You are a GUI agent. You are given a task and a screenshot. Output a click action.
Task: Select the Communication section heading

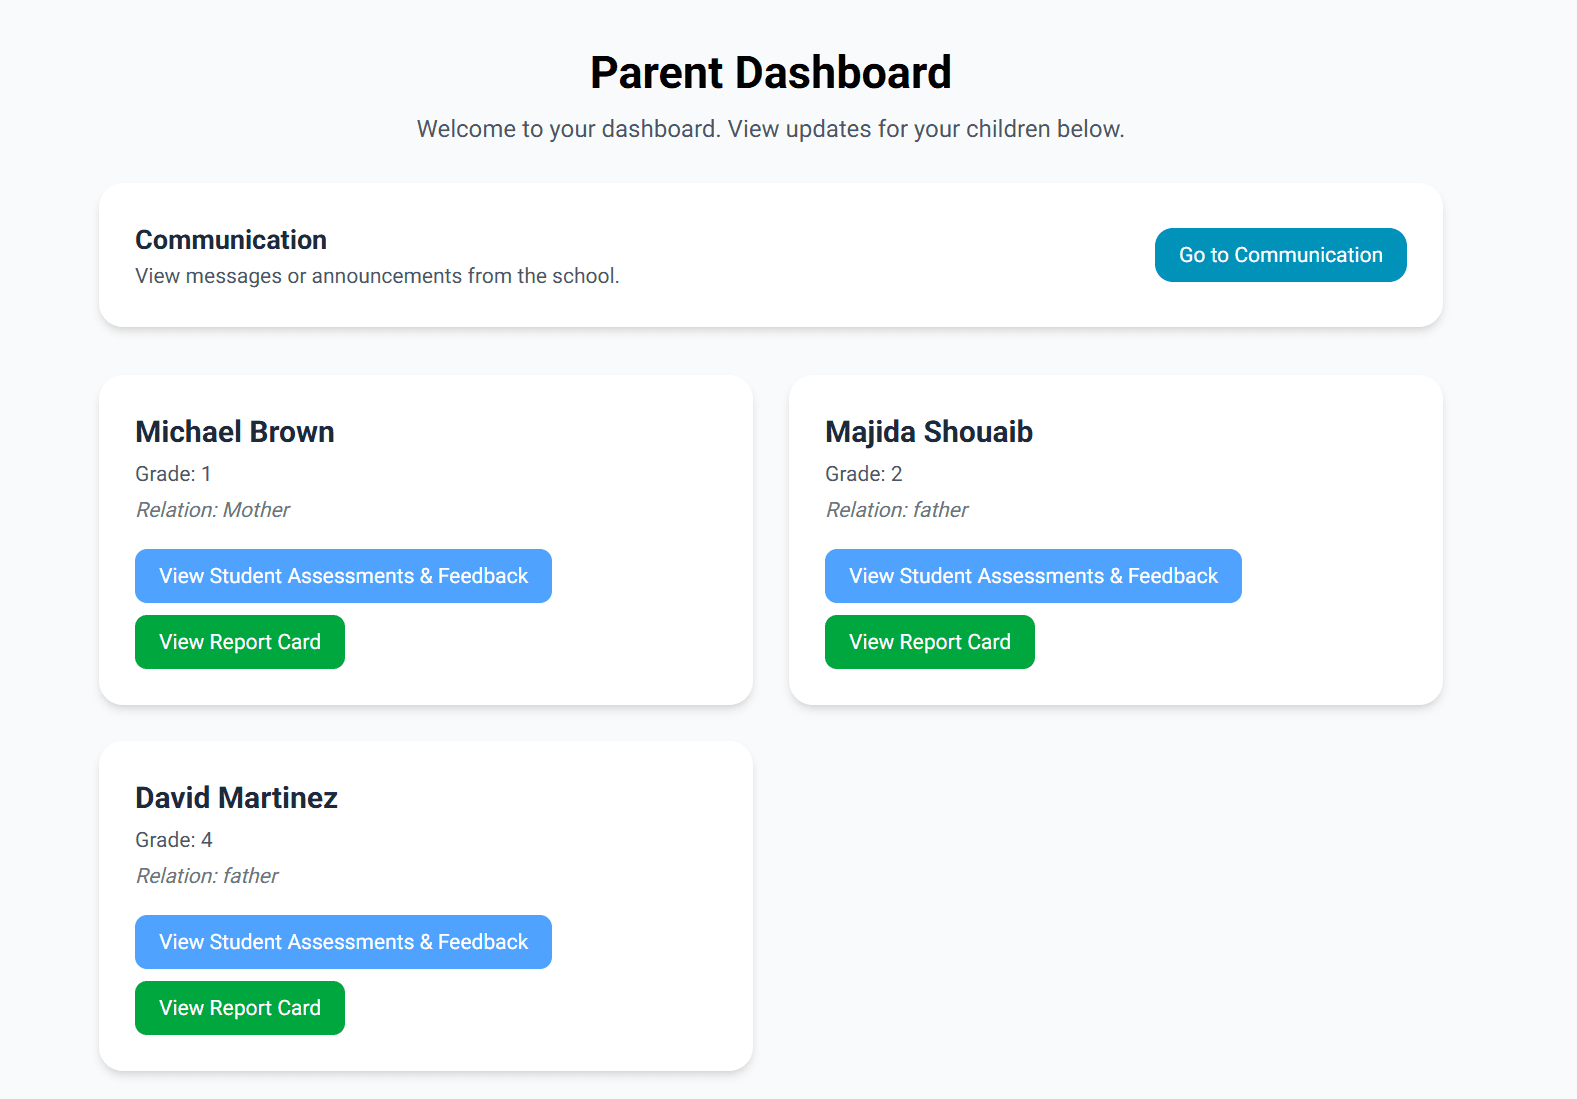(231, 240)
